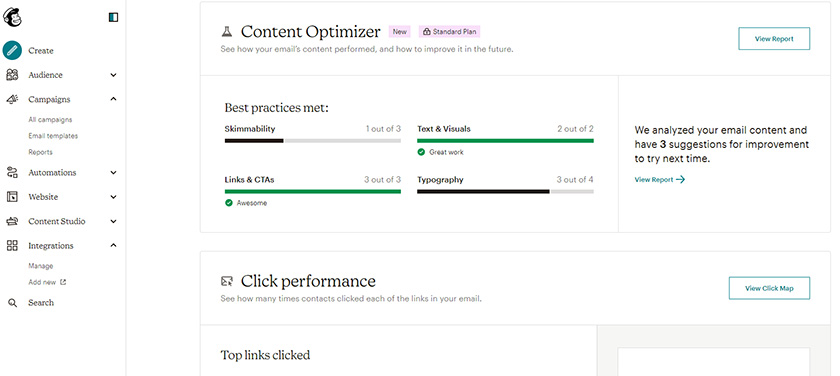
Task: Click the Integrations grid icon
Action: coord(12,245)
